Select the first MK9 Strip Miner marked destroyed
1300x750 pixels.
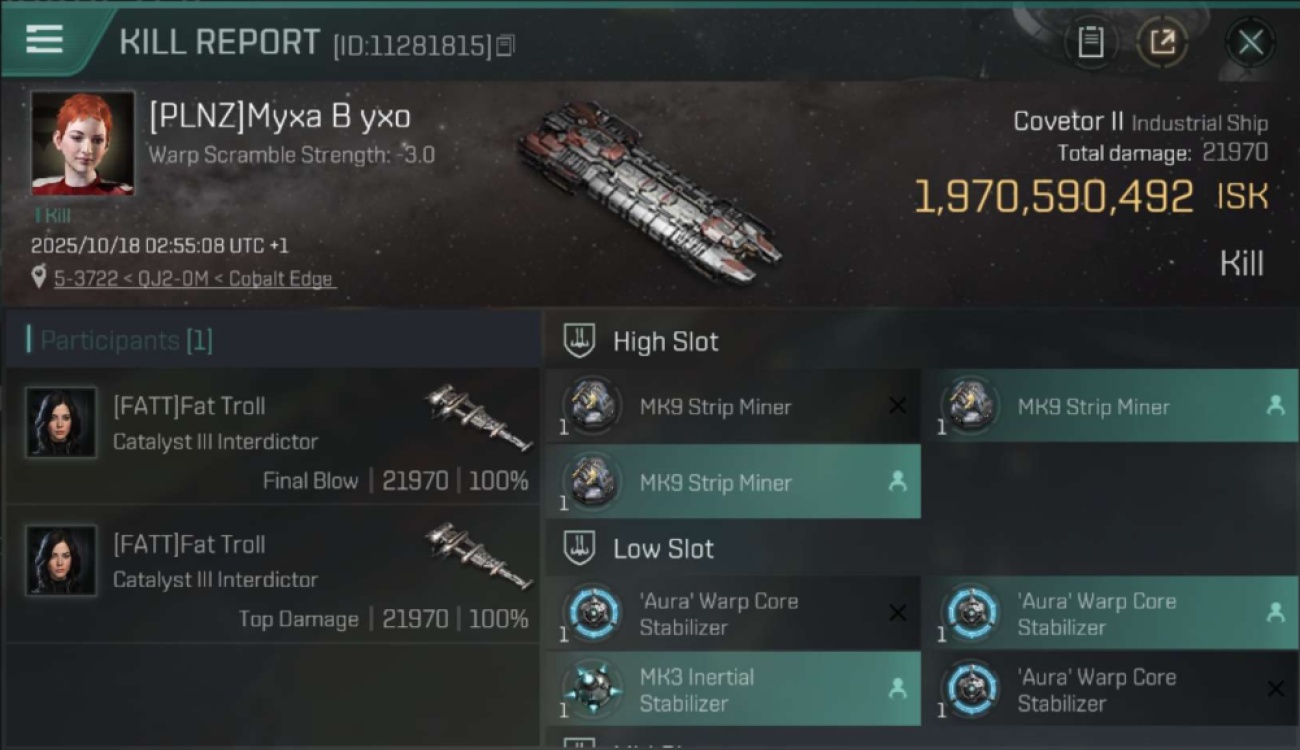[734, 407]
